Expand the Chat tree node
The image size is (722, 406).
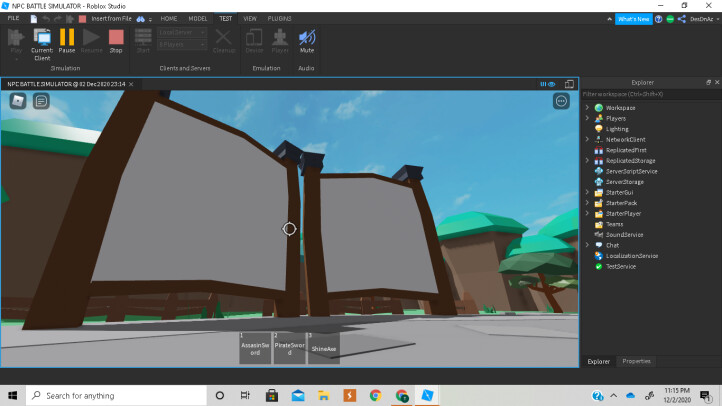[587, 245]
